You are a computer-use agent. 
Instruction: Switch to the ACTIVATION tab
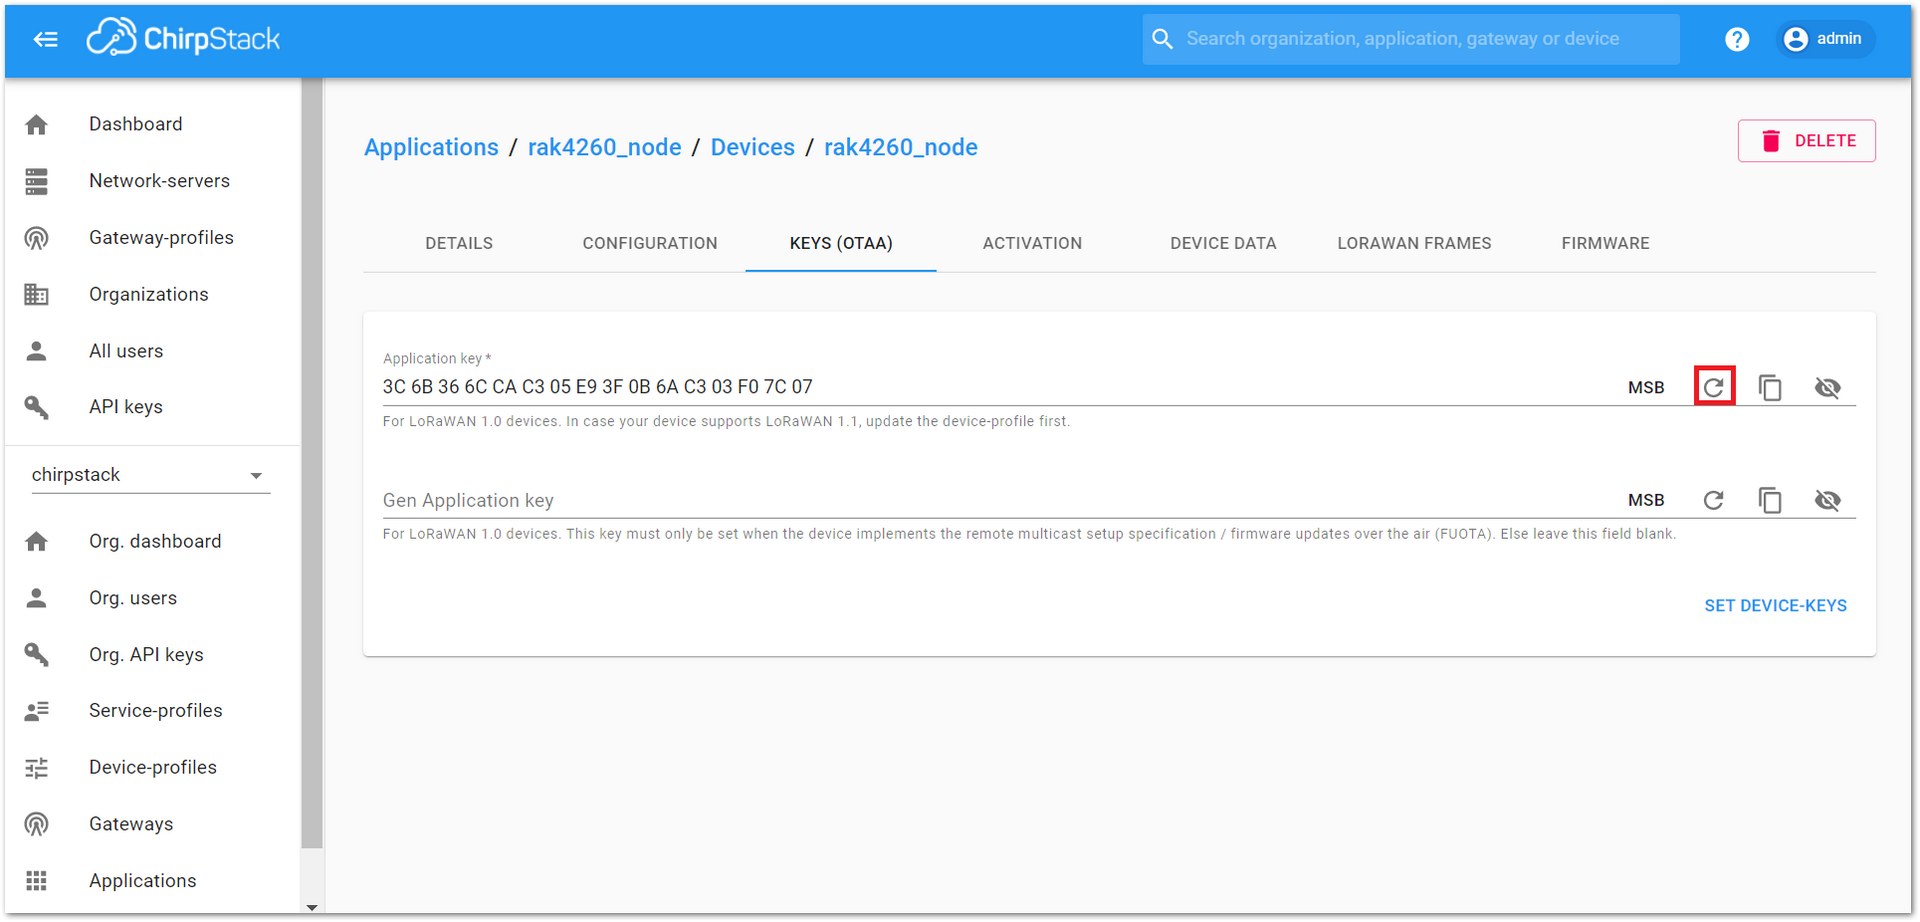point(1032,243)
